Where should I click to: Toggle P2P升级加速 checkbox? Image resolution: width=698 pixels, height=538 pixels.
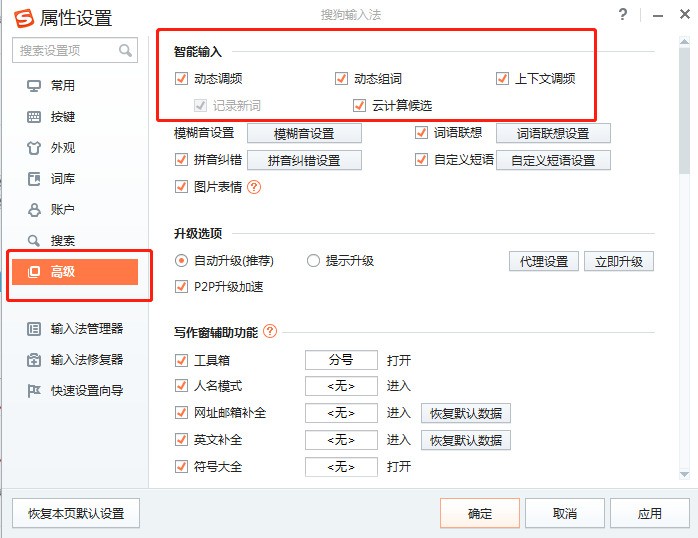(x=181, y=287)
